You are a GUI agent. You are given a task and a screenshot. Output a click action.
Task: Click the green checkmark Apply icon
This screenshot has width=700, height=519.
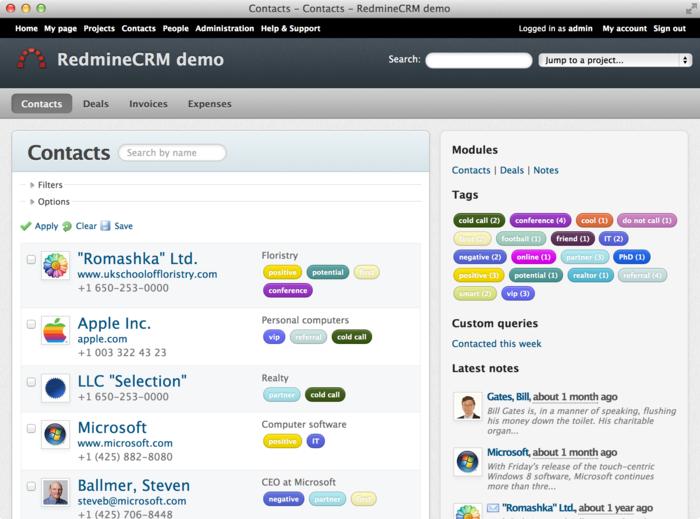26,226
